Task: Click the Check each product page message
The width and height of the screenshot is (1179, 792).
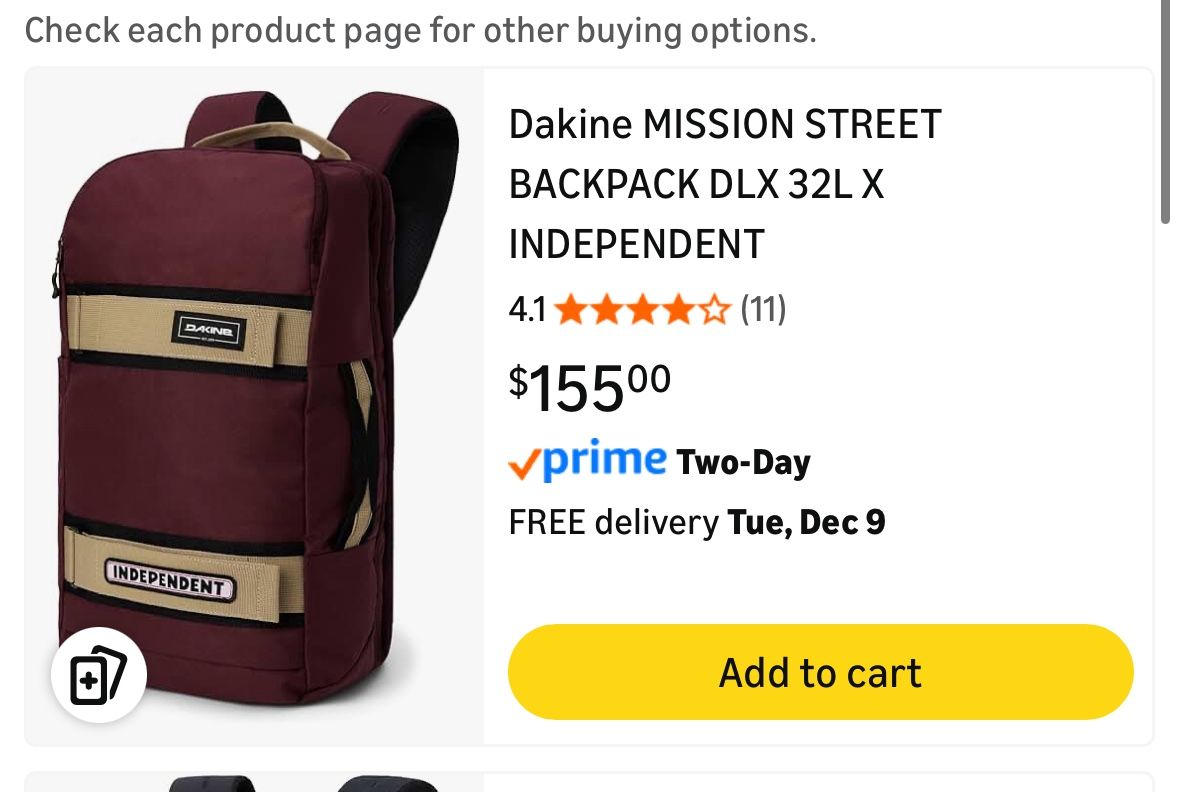Action: [x=421, y=30]
